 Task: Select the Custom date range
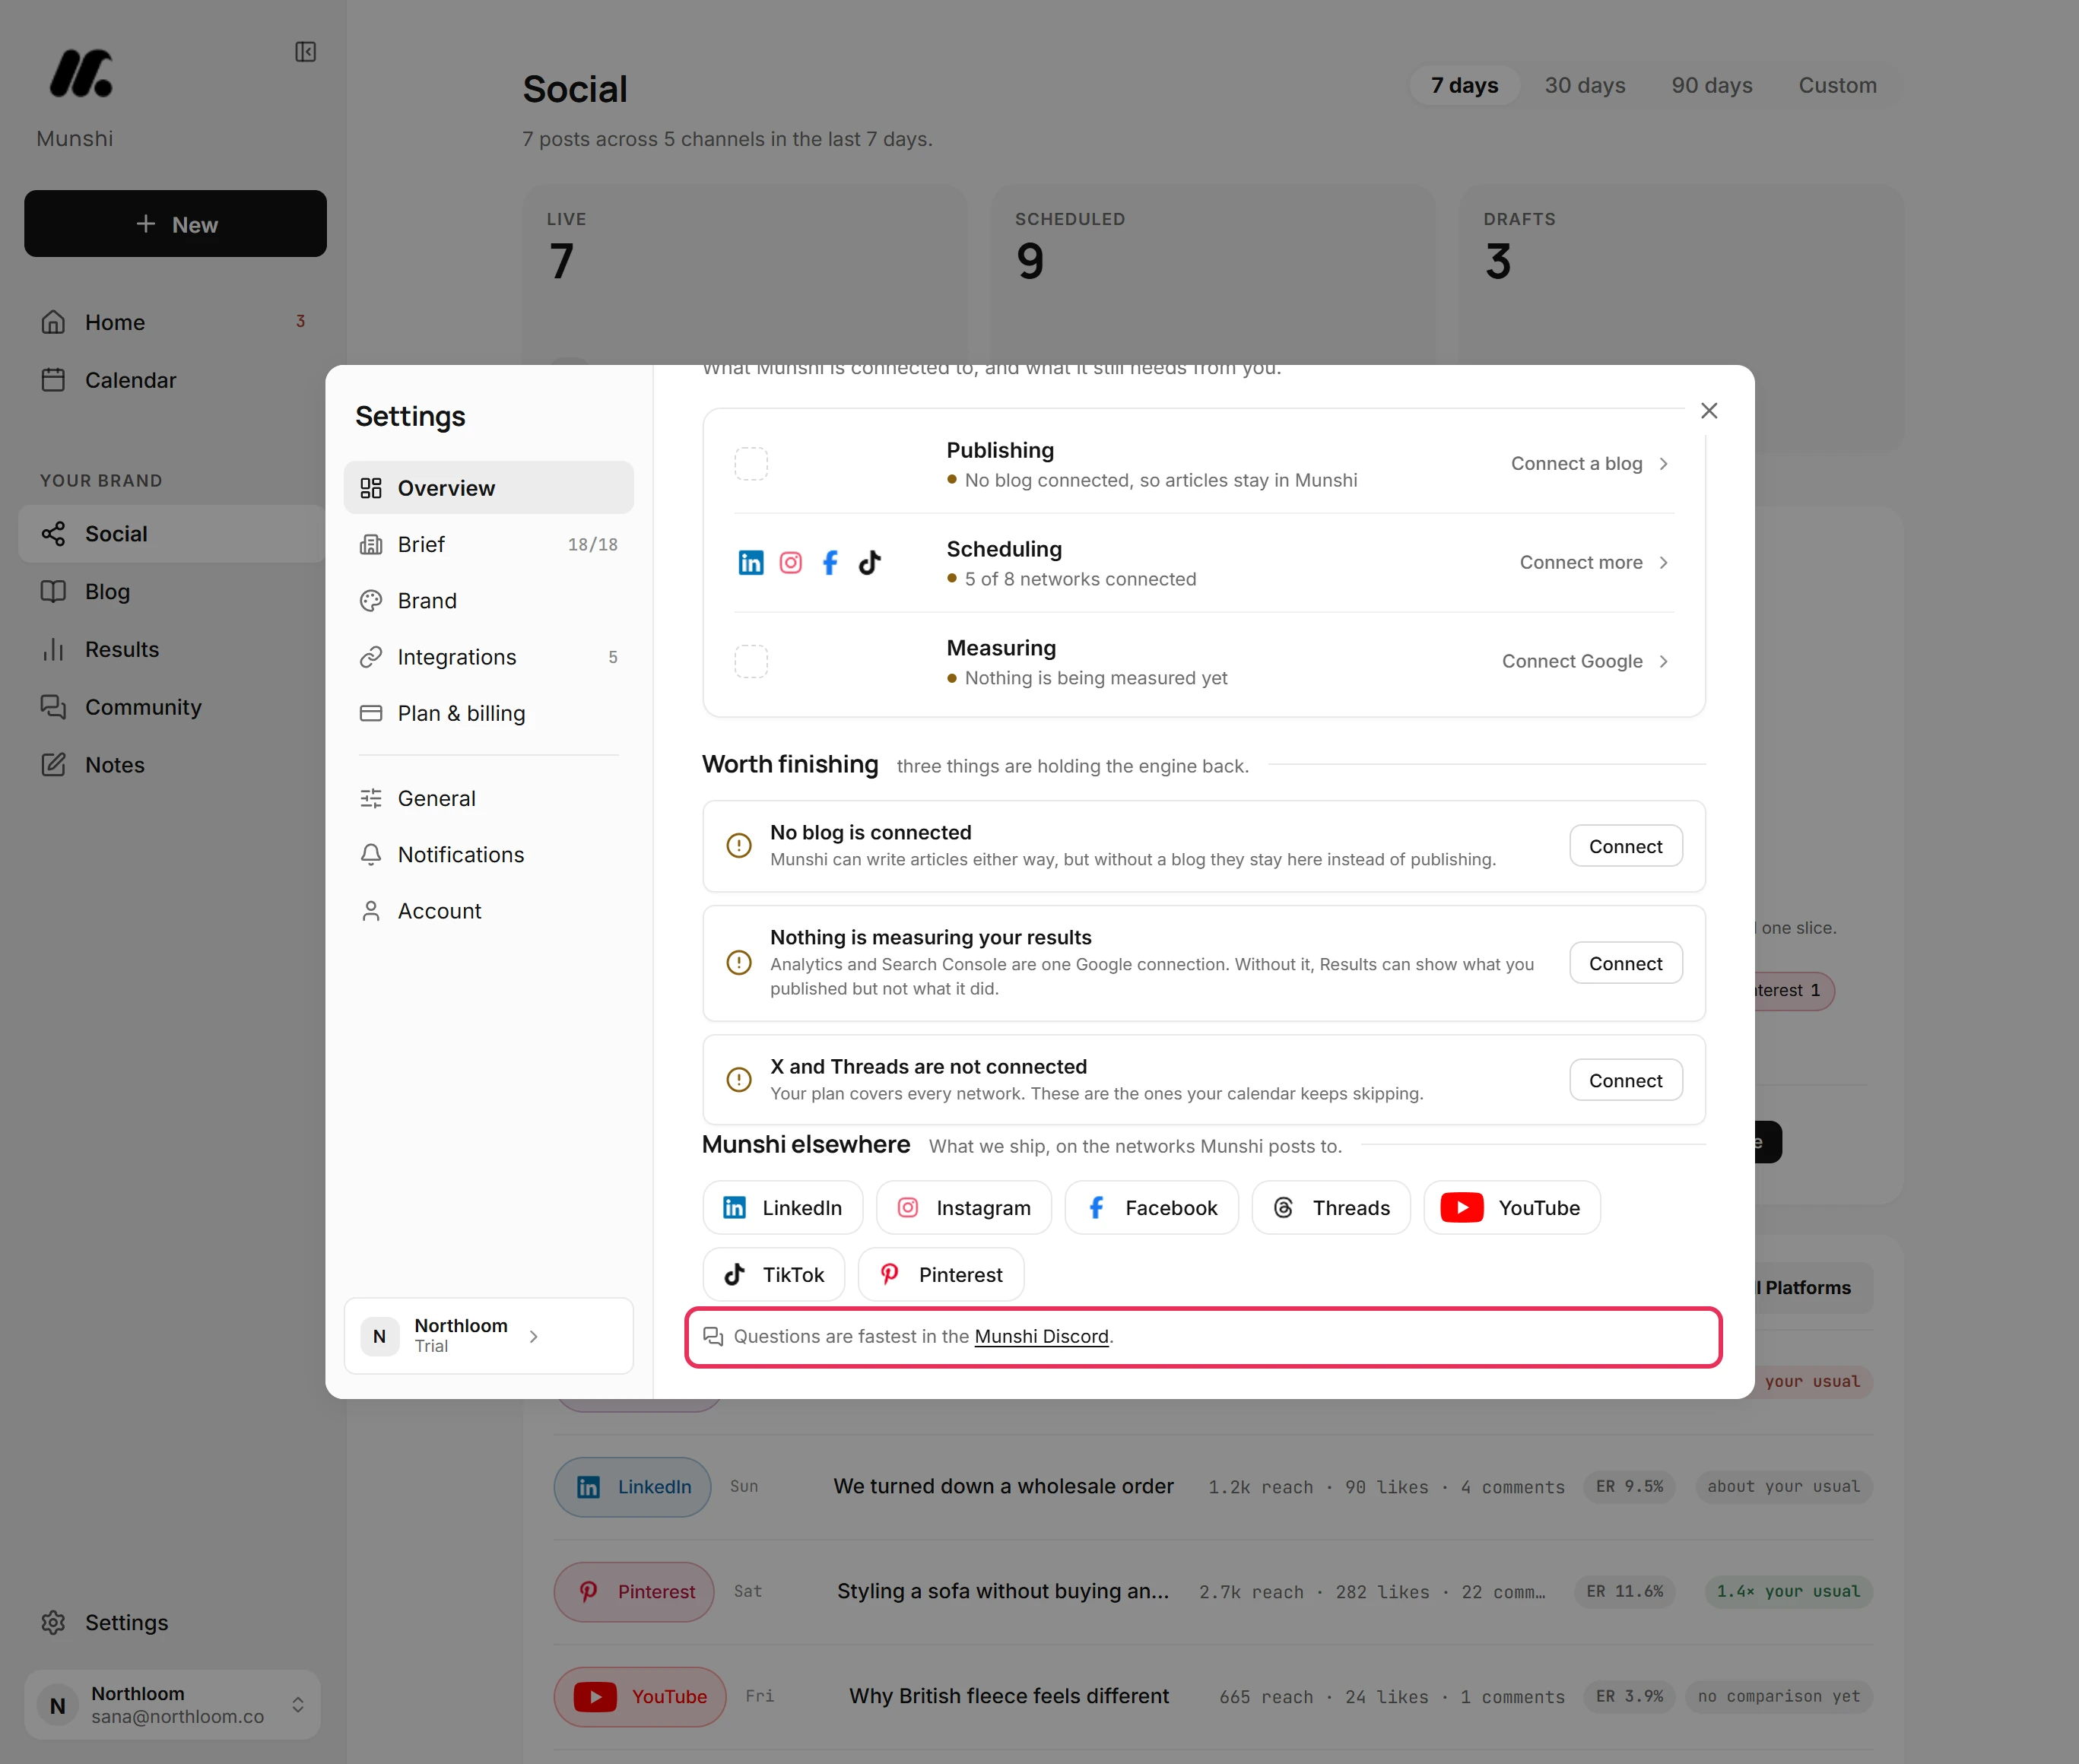pyautogui.click(x=1837, y=85)
